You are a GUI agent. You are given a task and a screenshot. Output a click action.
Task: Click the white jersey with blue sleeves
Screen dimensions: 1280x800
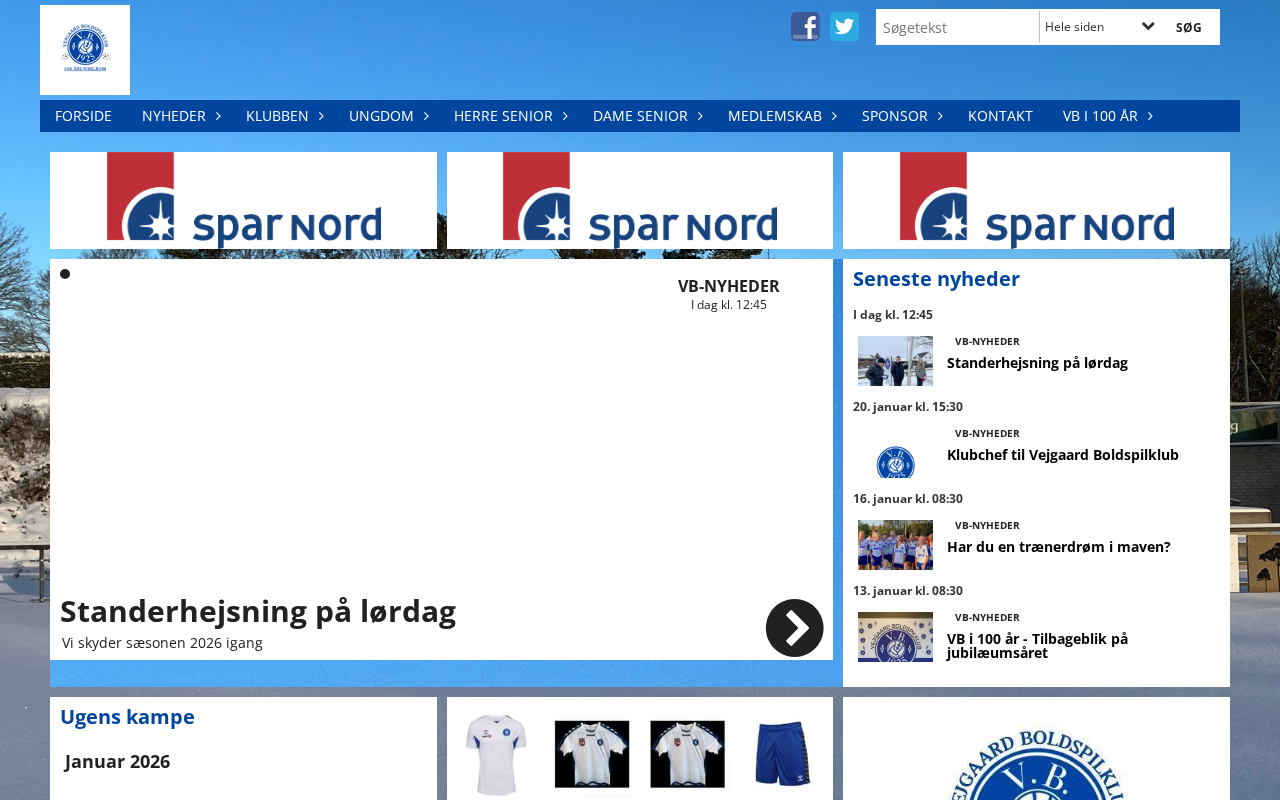(497, 755)
